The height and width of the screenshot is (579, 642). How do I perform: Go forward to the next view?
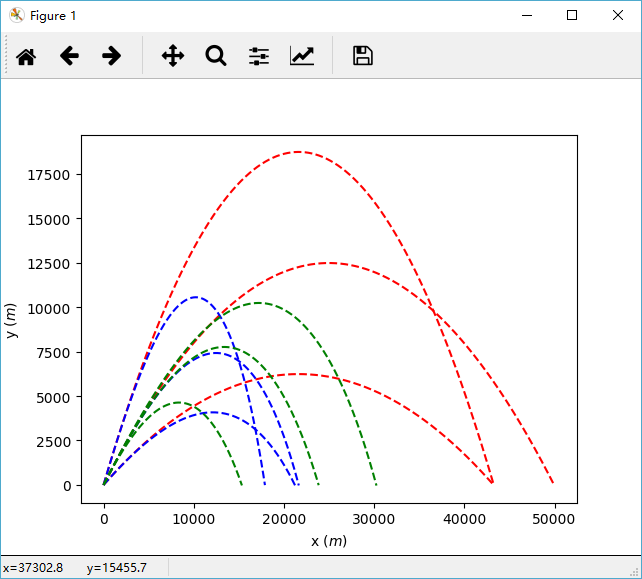111,56
